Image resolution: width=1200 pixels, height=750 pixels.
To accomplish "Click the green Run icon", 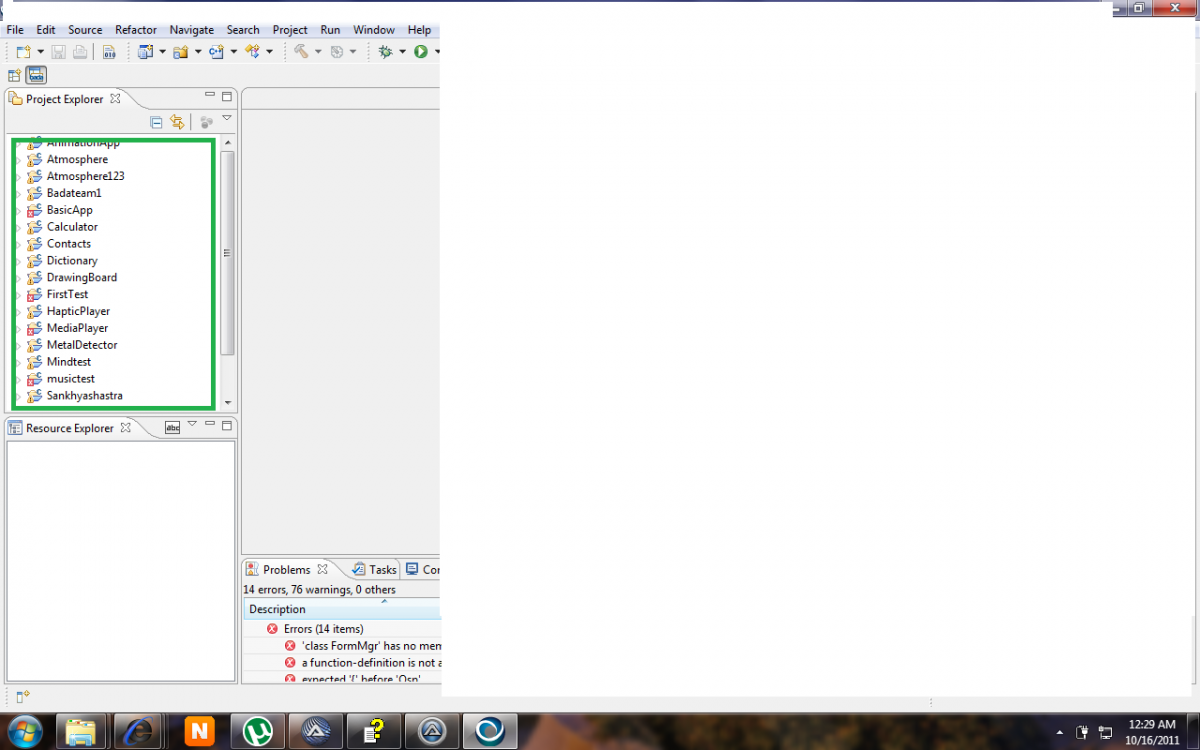I will tap(421, 52).
